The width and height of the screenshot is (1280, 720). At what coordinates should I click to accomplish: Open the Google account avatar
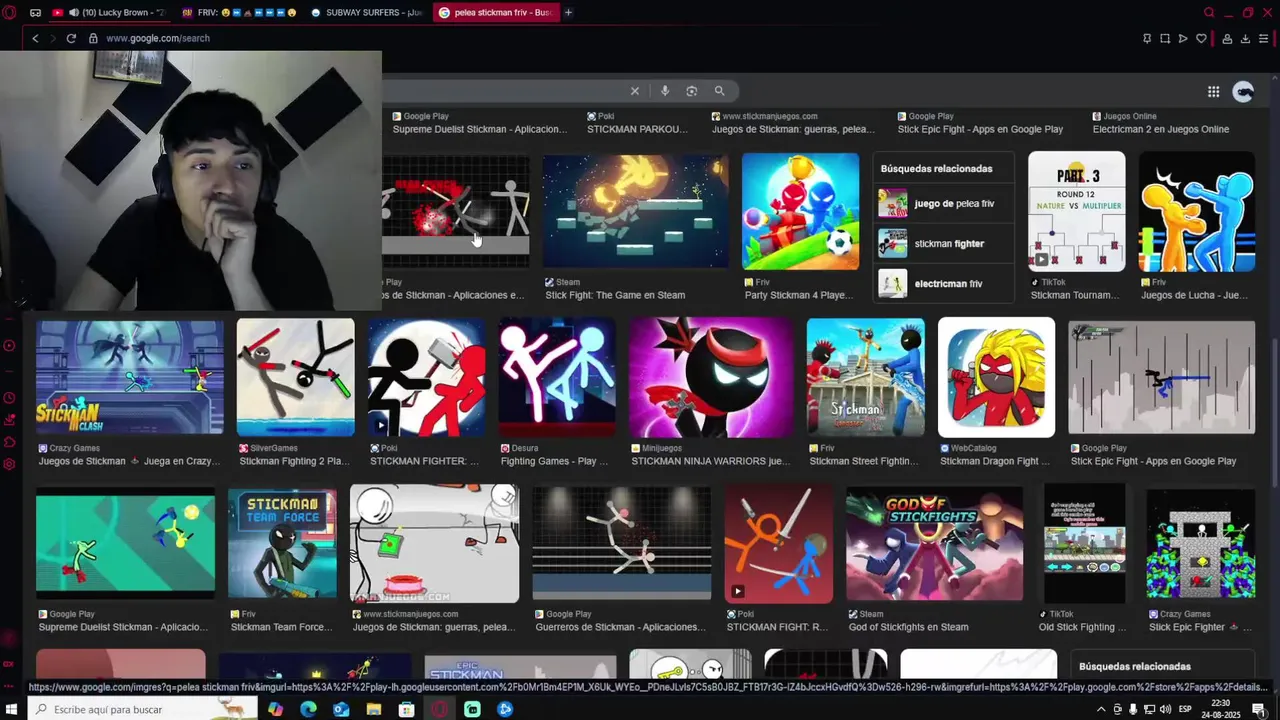point(1243,91)
